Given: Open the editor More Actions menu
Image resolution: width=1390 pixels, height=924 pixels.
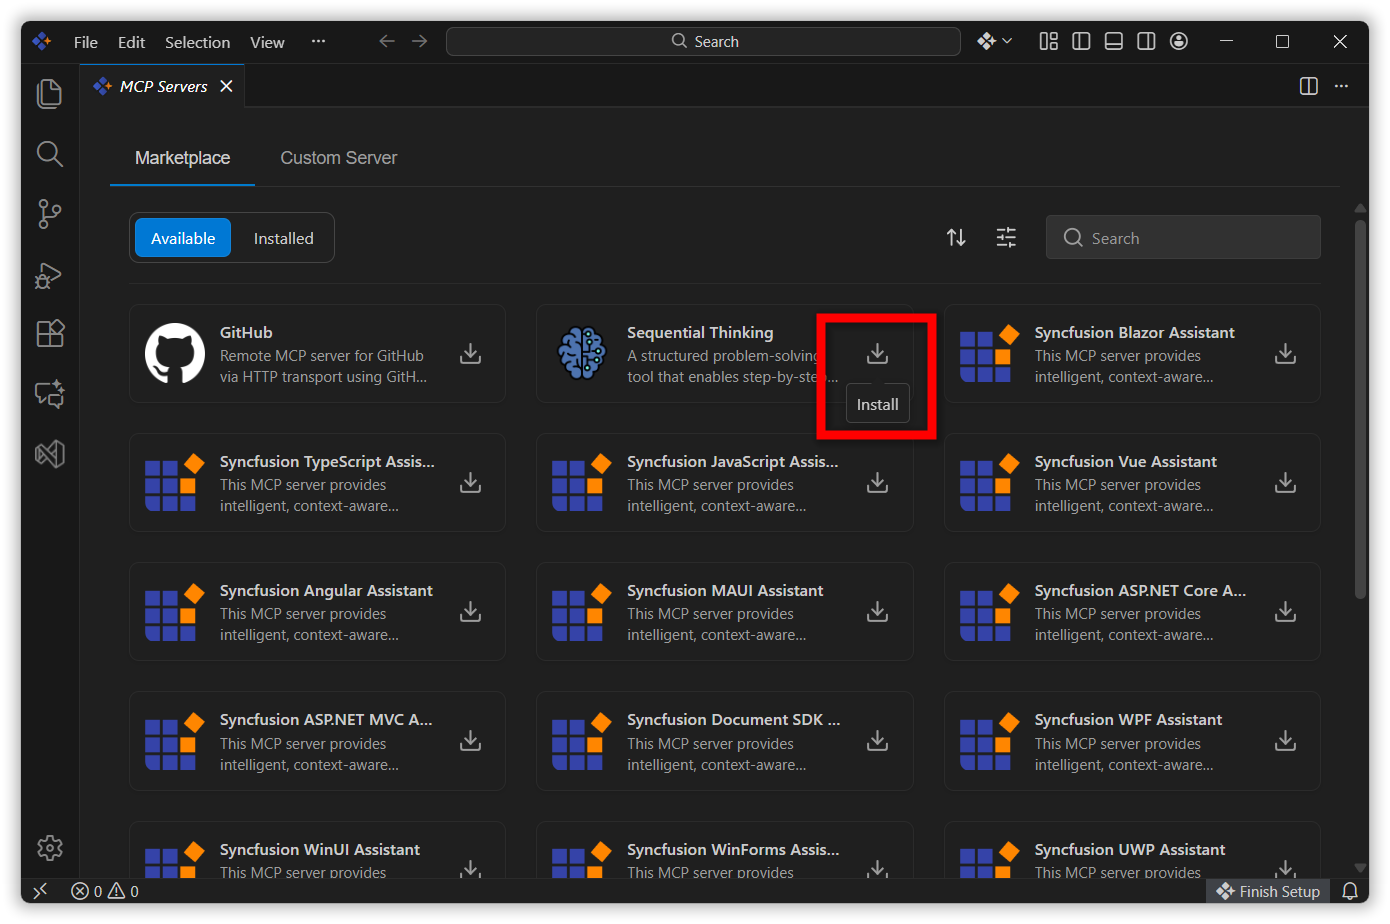Looking at the screenshot, I should [x=1341, y=86].
